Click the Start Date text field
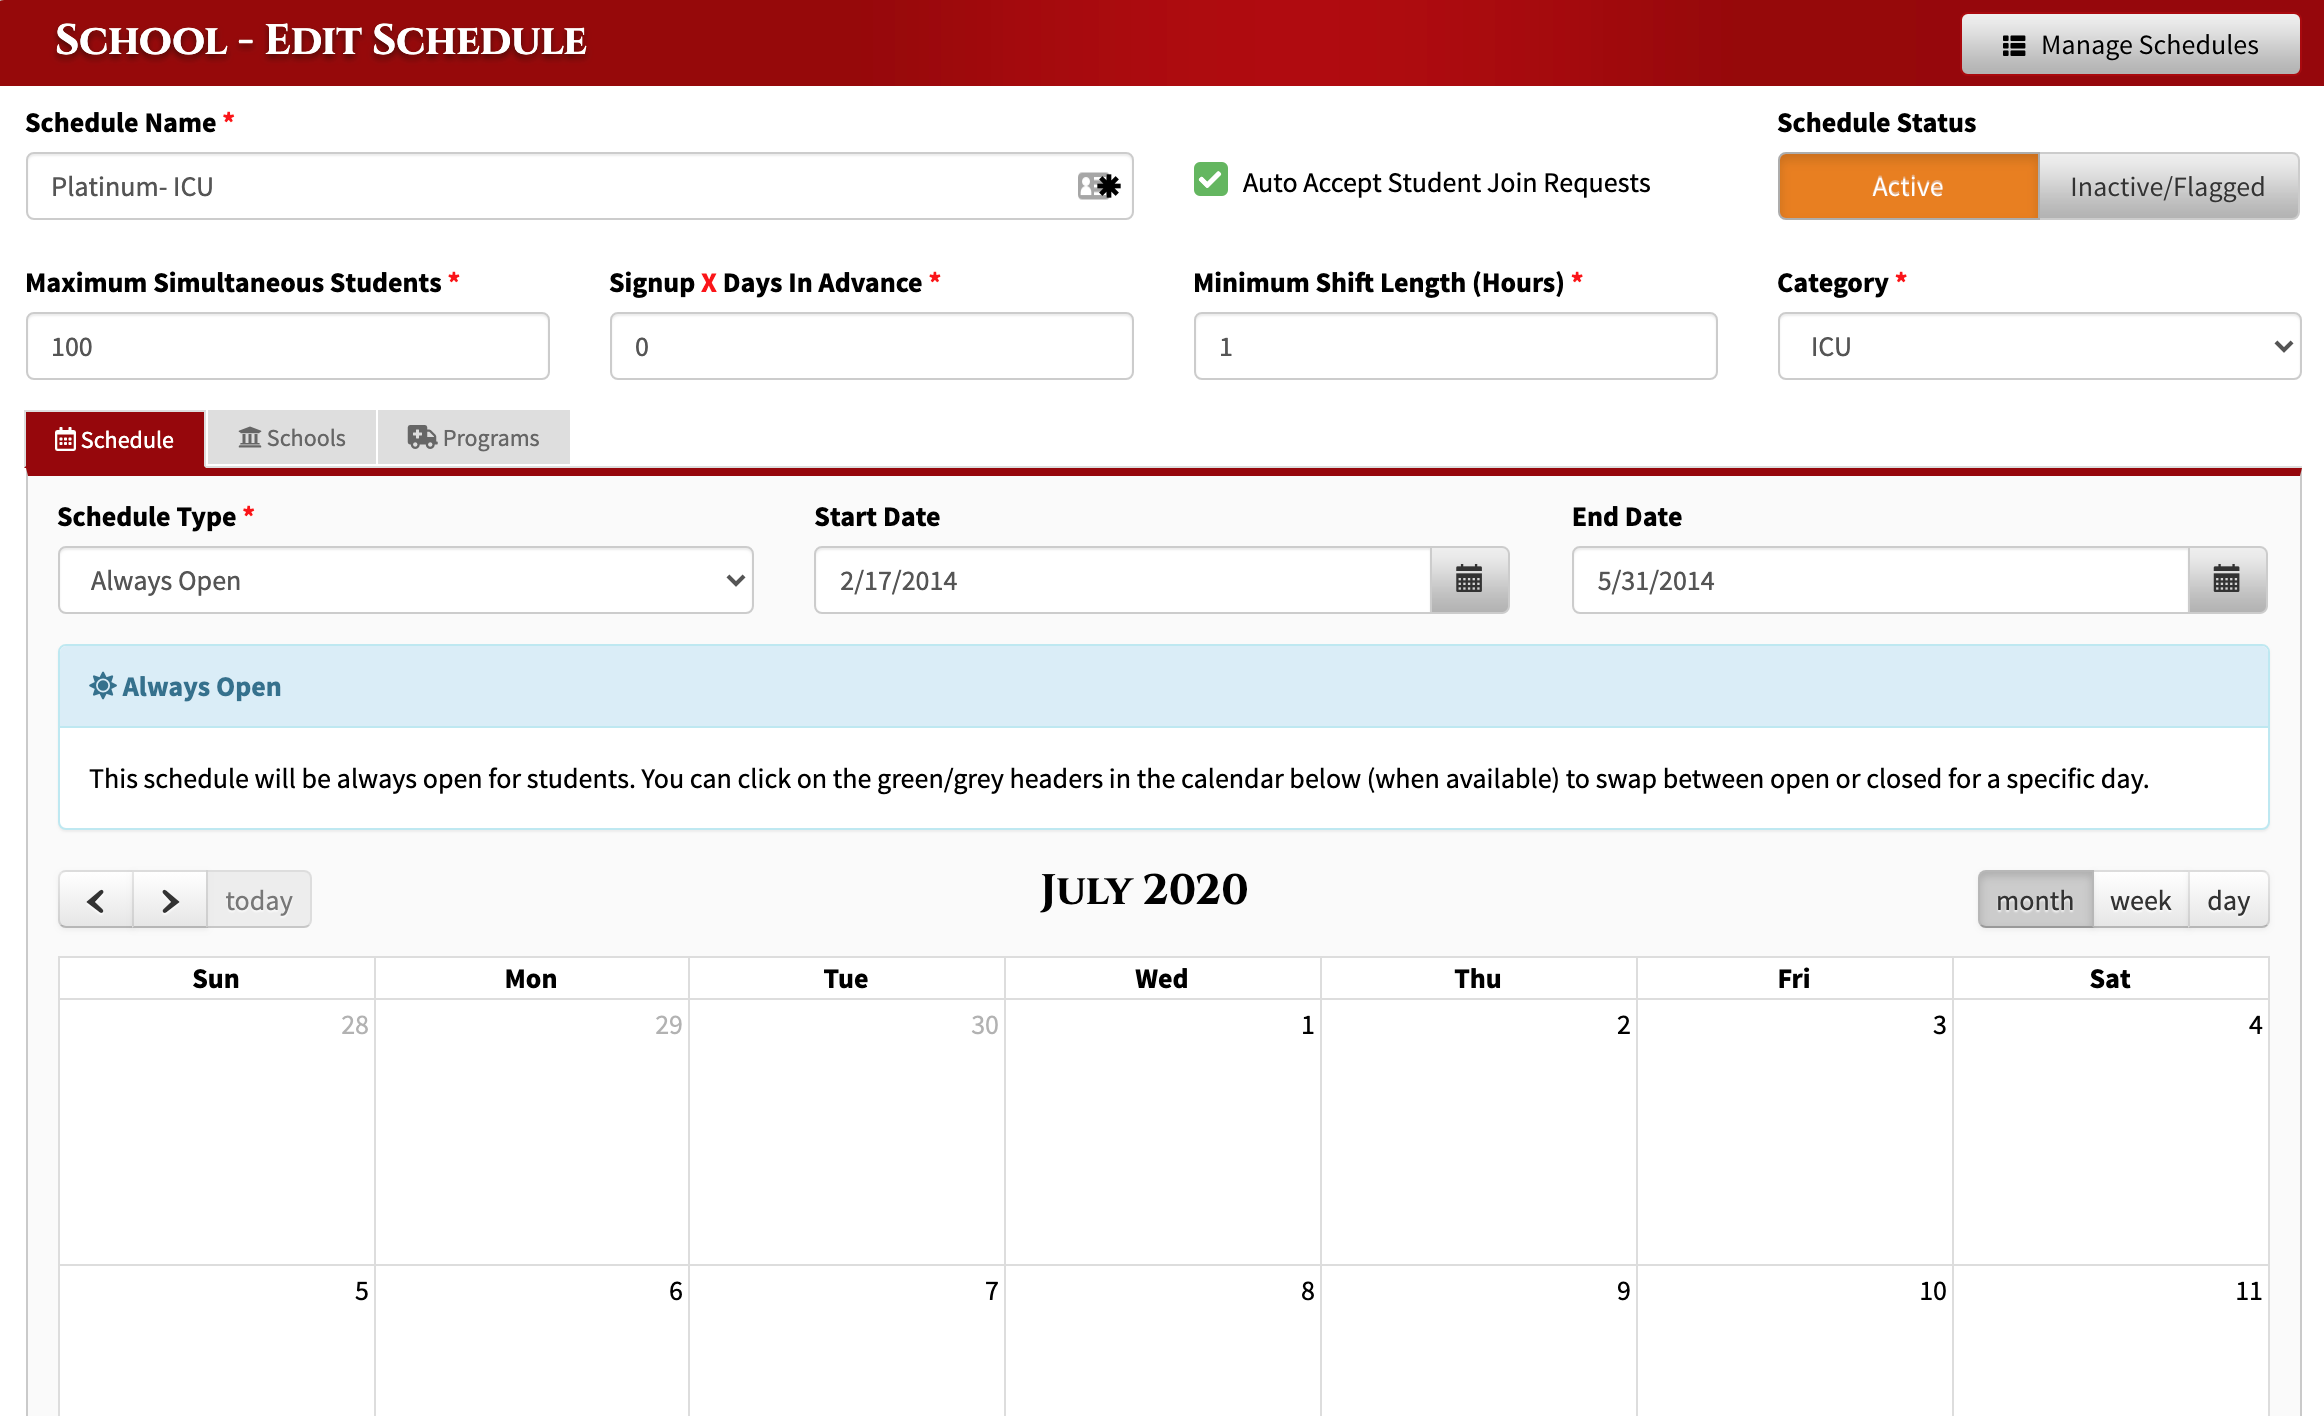The image size is (2324, 1416). coord(1123,580)
